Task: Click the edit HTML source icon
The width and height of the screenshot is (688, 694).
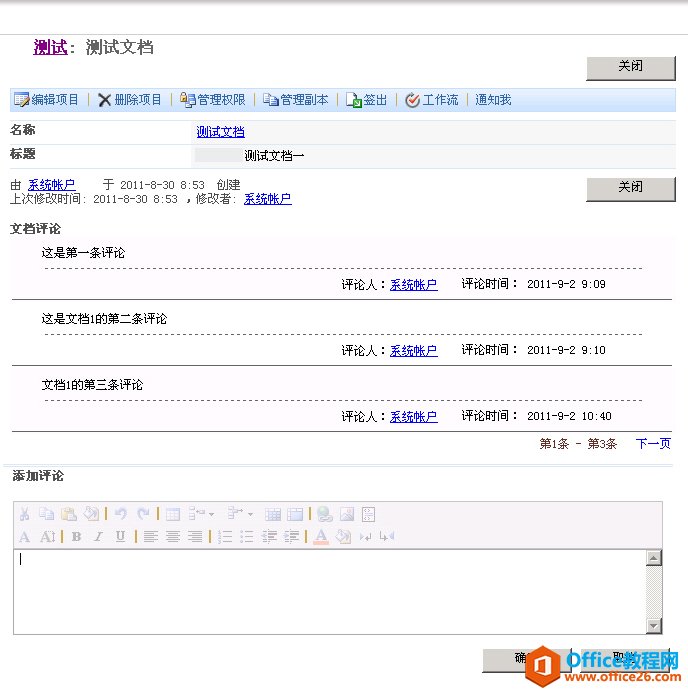Action: click(368, 514)
